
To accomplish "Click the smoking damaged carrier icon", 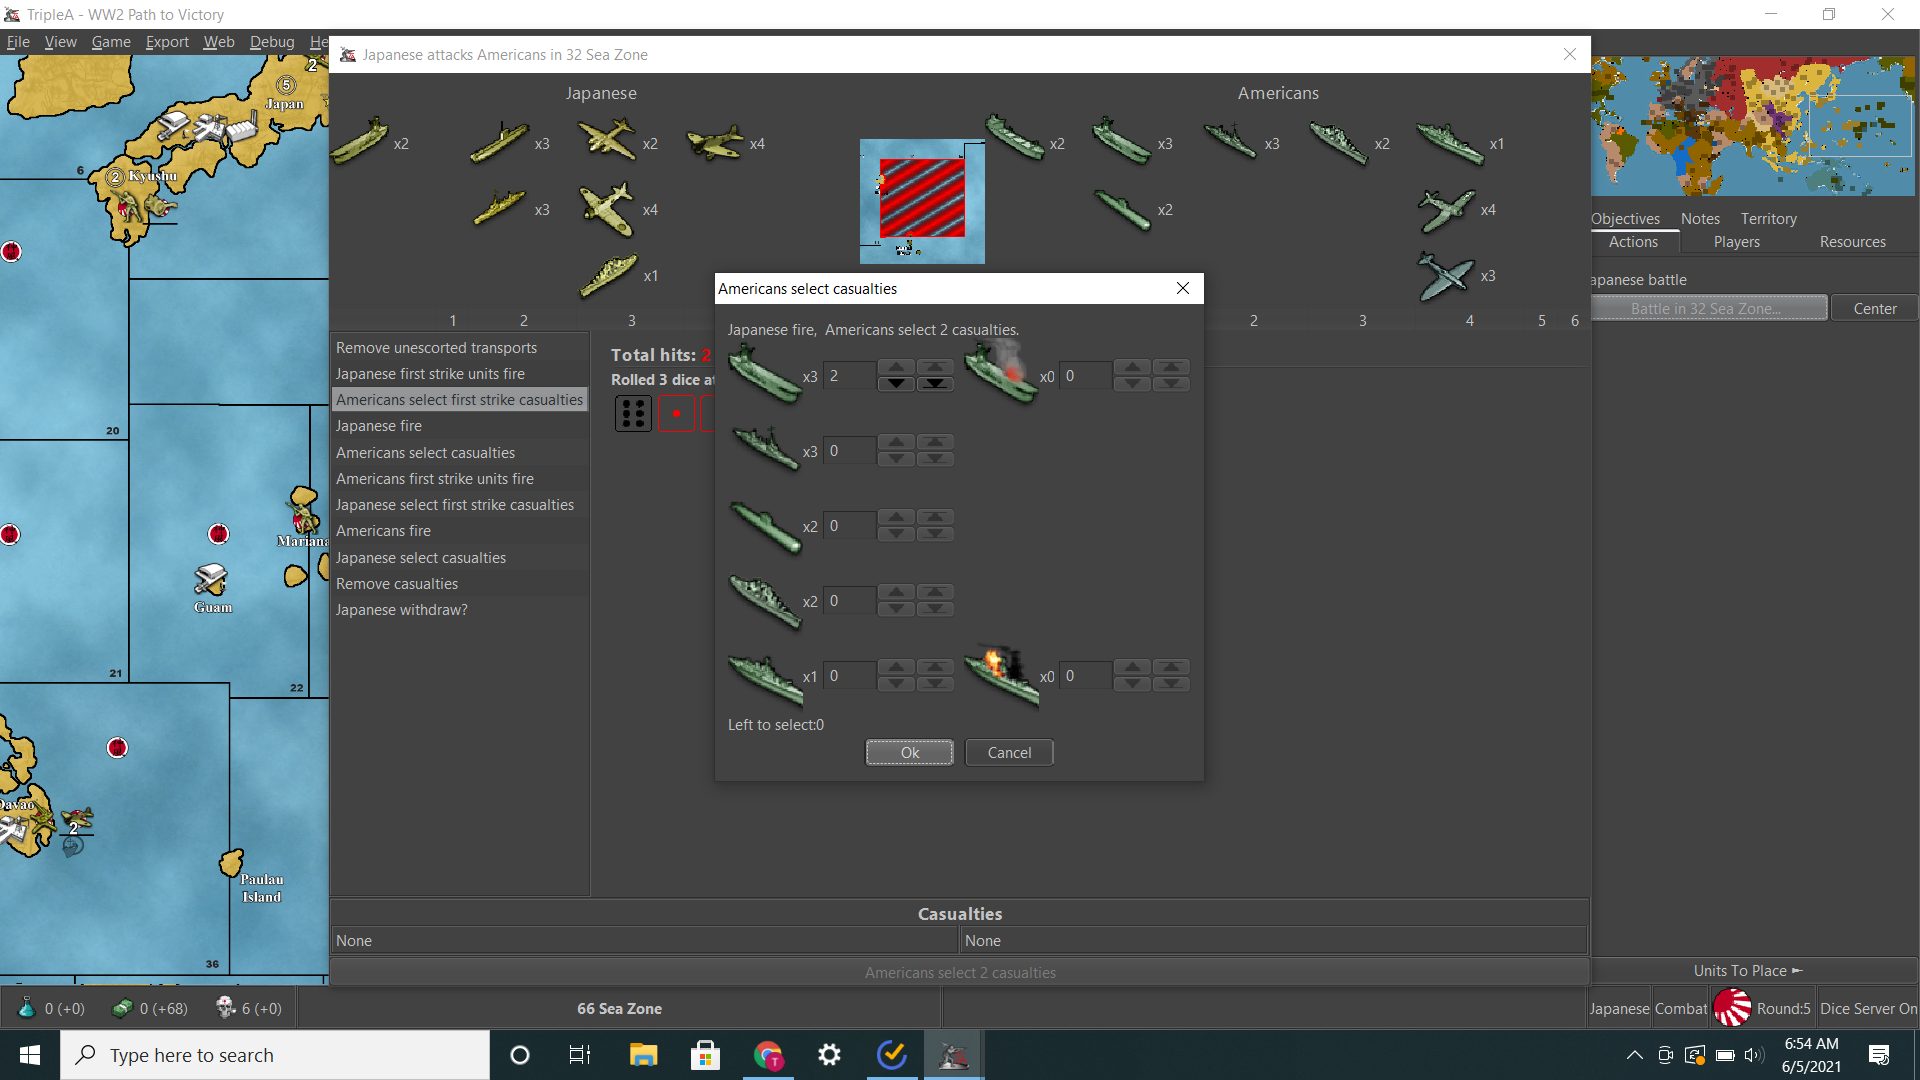I will [x=1001, y=372].
